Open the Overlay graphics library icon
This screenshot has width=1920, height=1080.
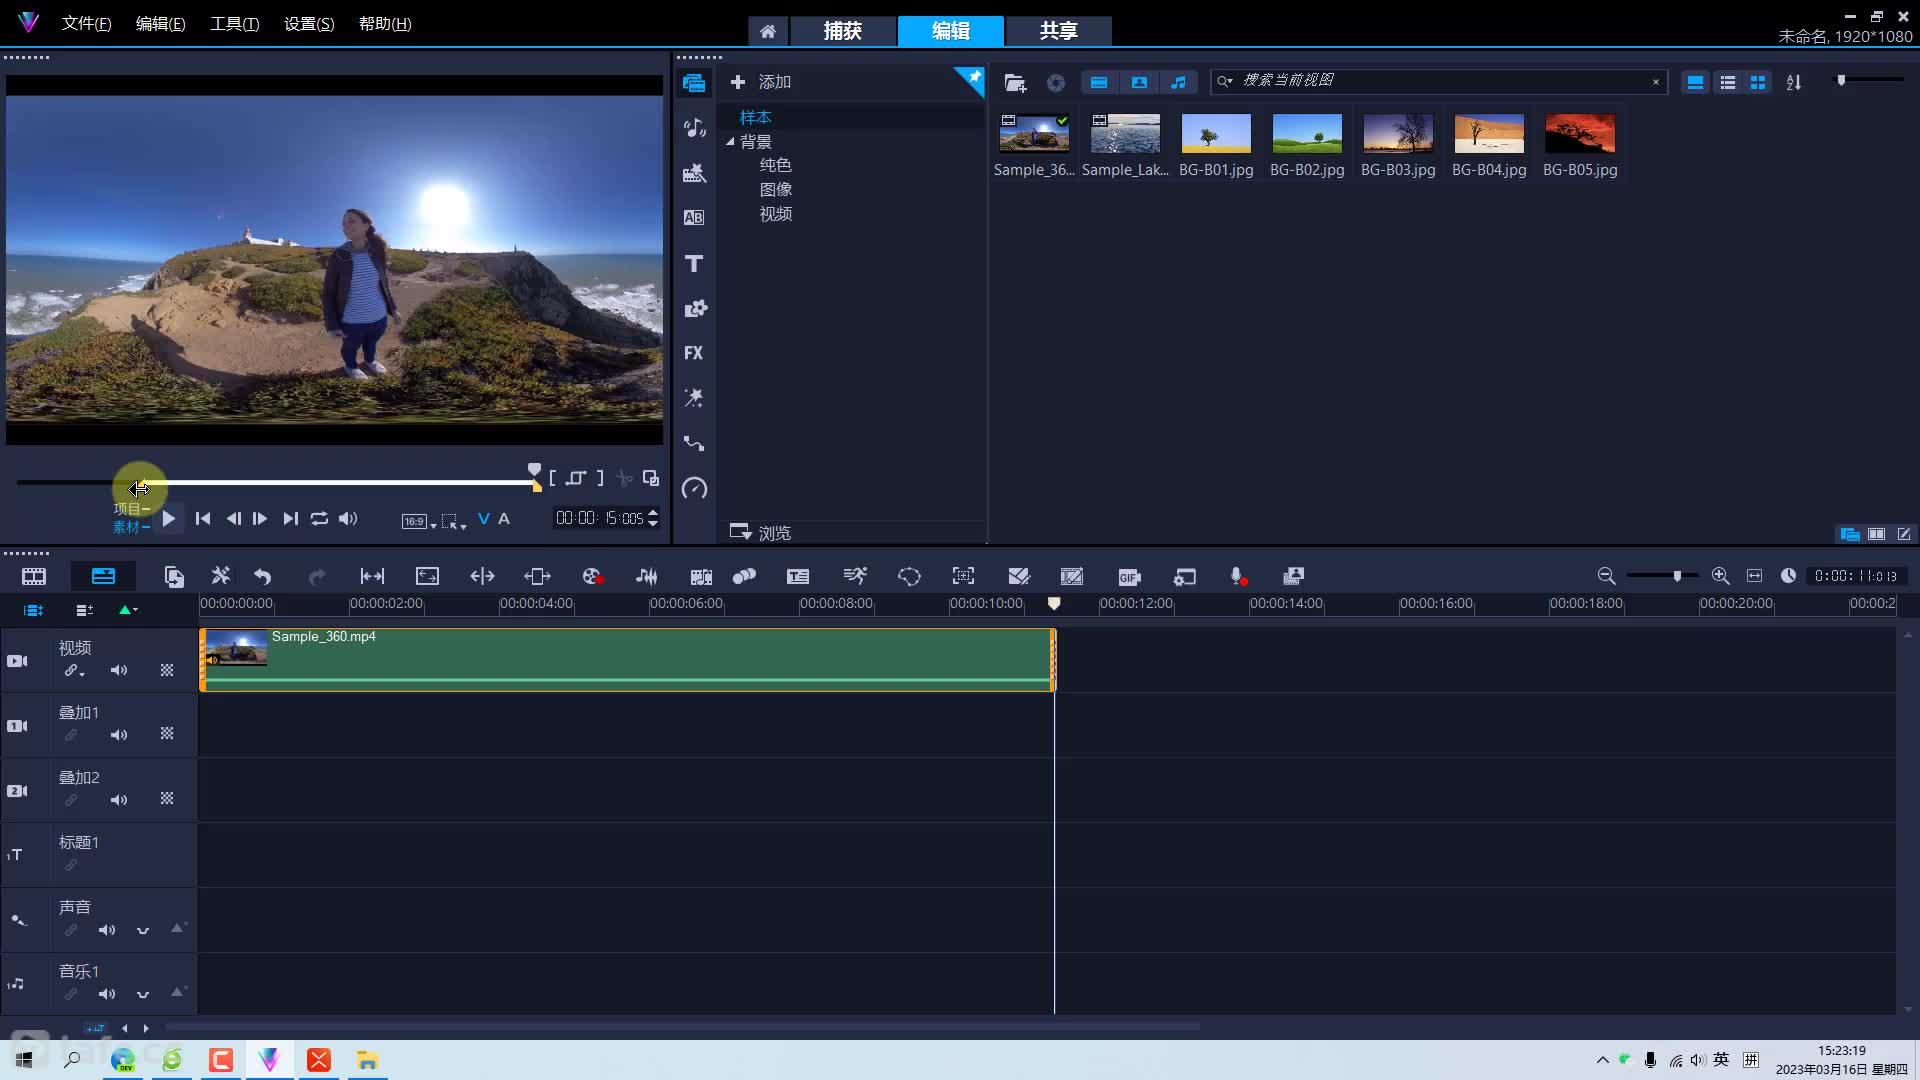click(x=694, y=308)
